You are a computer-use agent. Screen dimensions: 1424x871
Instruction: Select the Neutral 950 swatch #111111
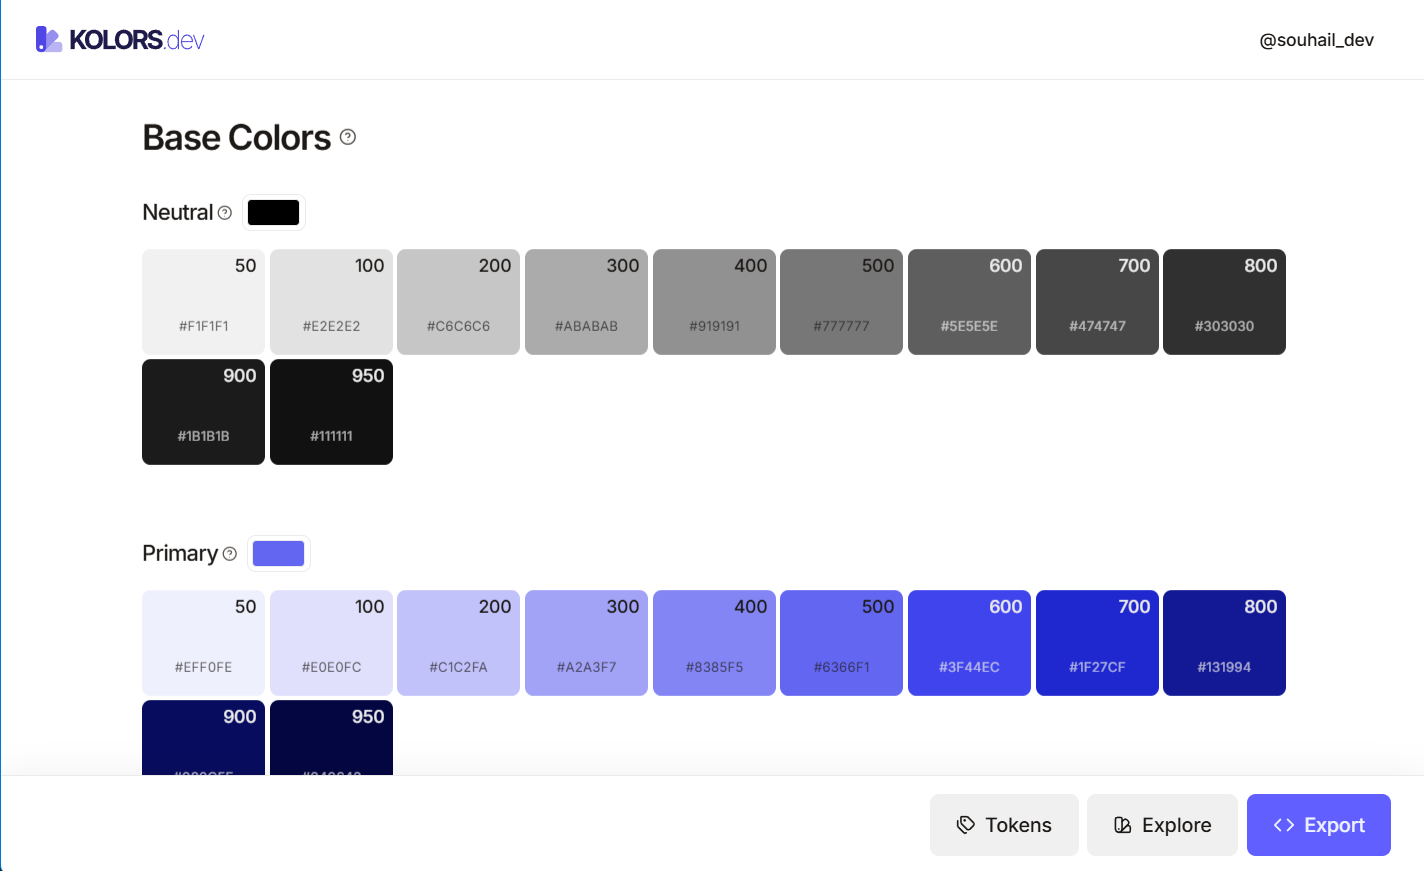[x=331, y=412]
